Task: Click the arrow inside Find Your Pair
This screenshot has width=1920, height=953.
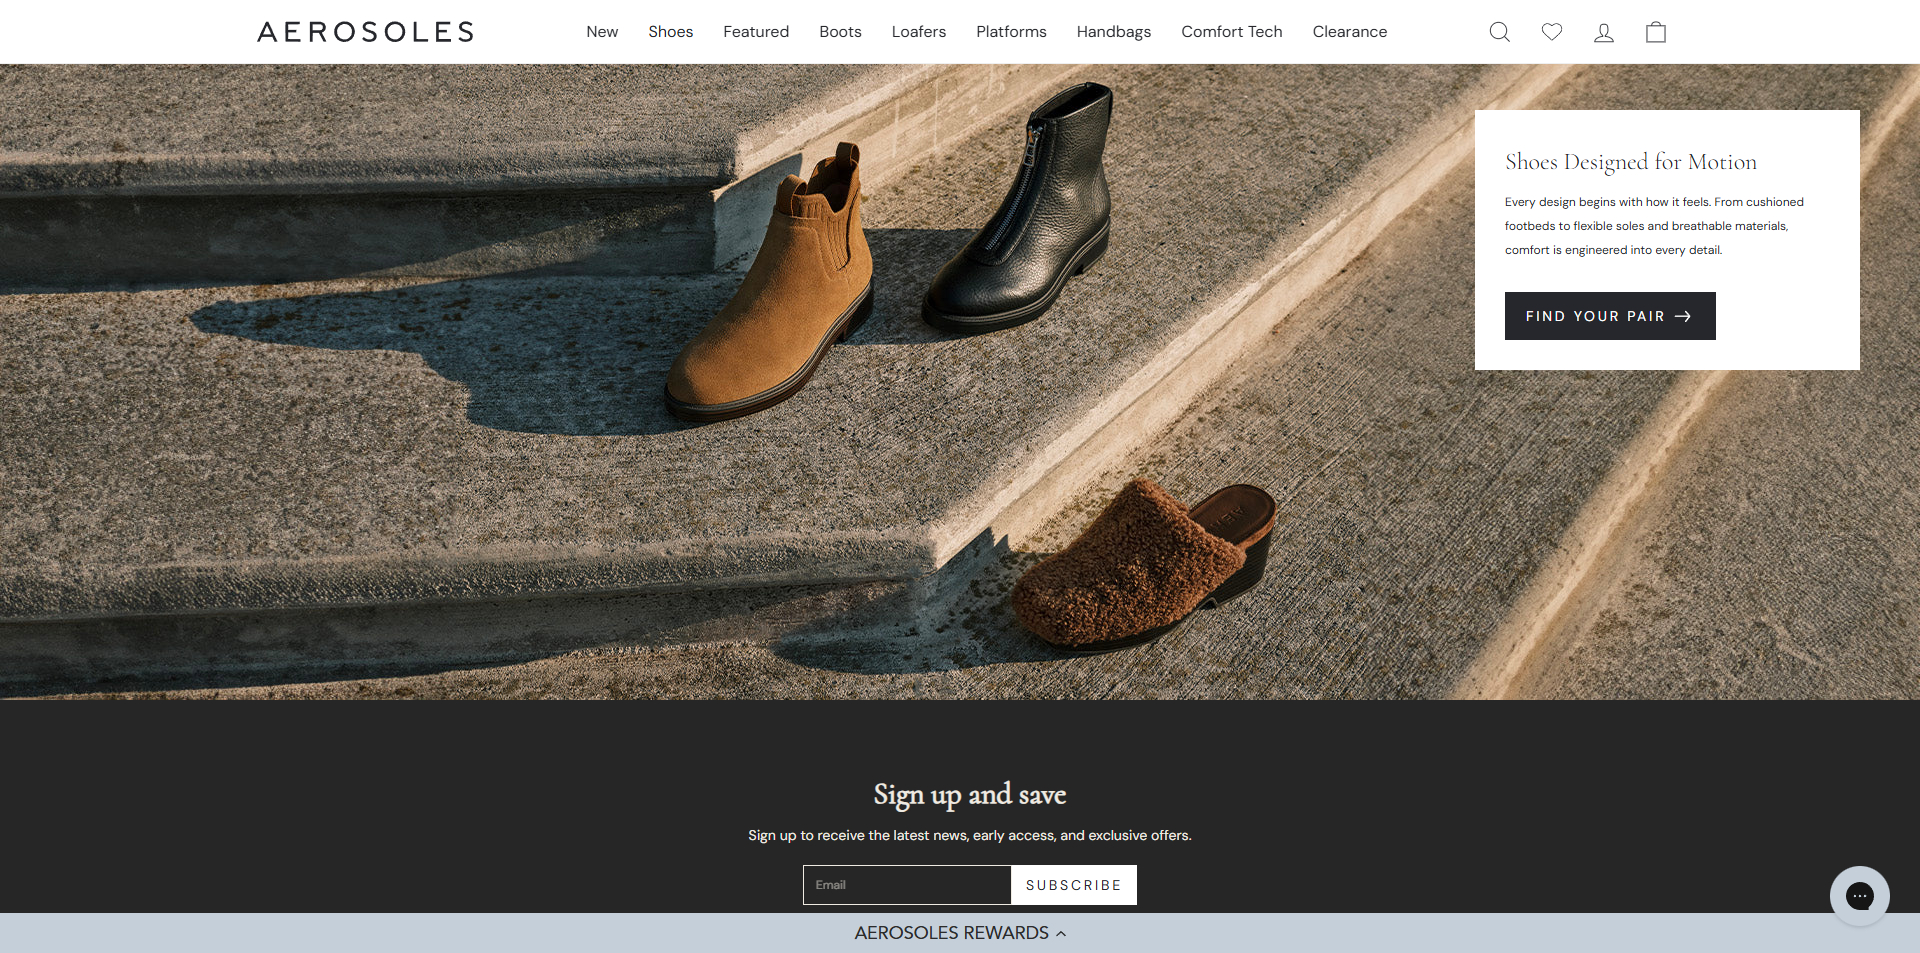Action: [x=1683, y=315]
